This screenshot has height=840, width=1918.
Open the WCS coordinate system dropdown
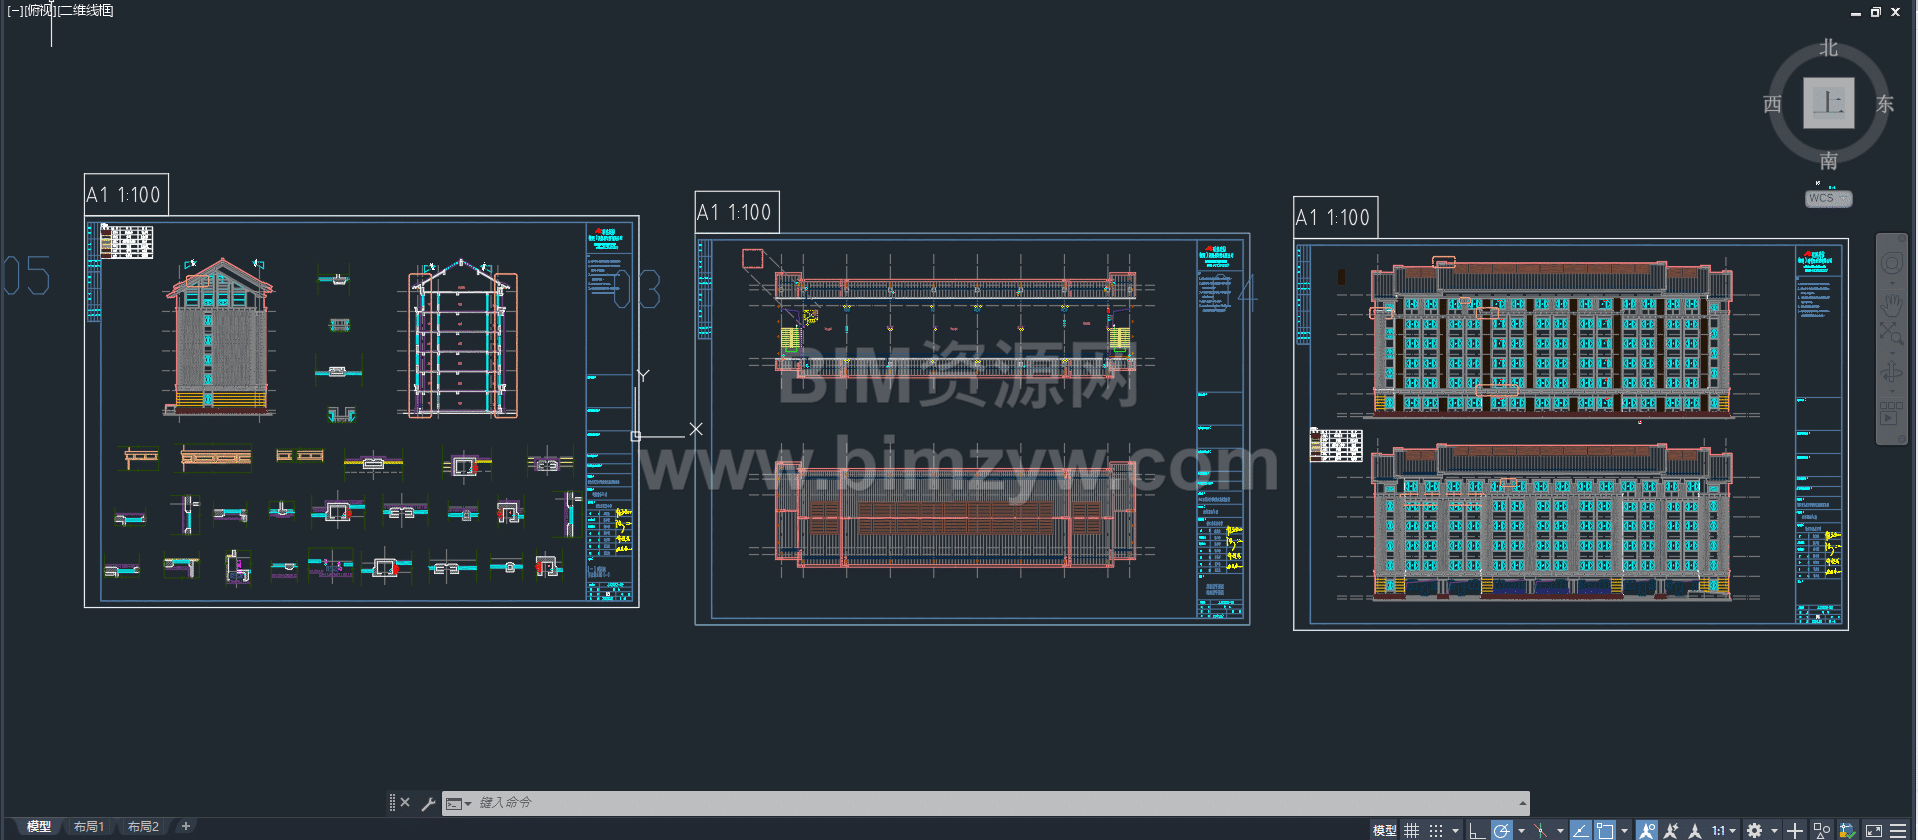point(1829,198)
